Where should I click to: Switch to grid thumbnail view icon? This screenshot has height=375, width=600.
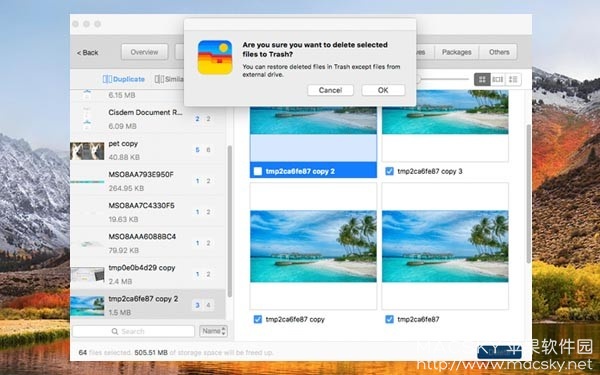point(482,80)
